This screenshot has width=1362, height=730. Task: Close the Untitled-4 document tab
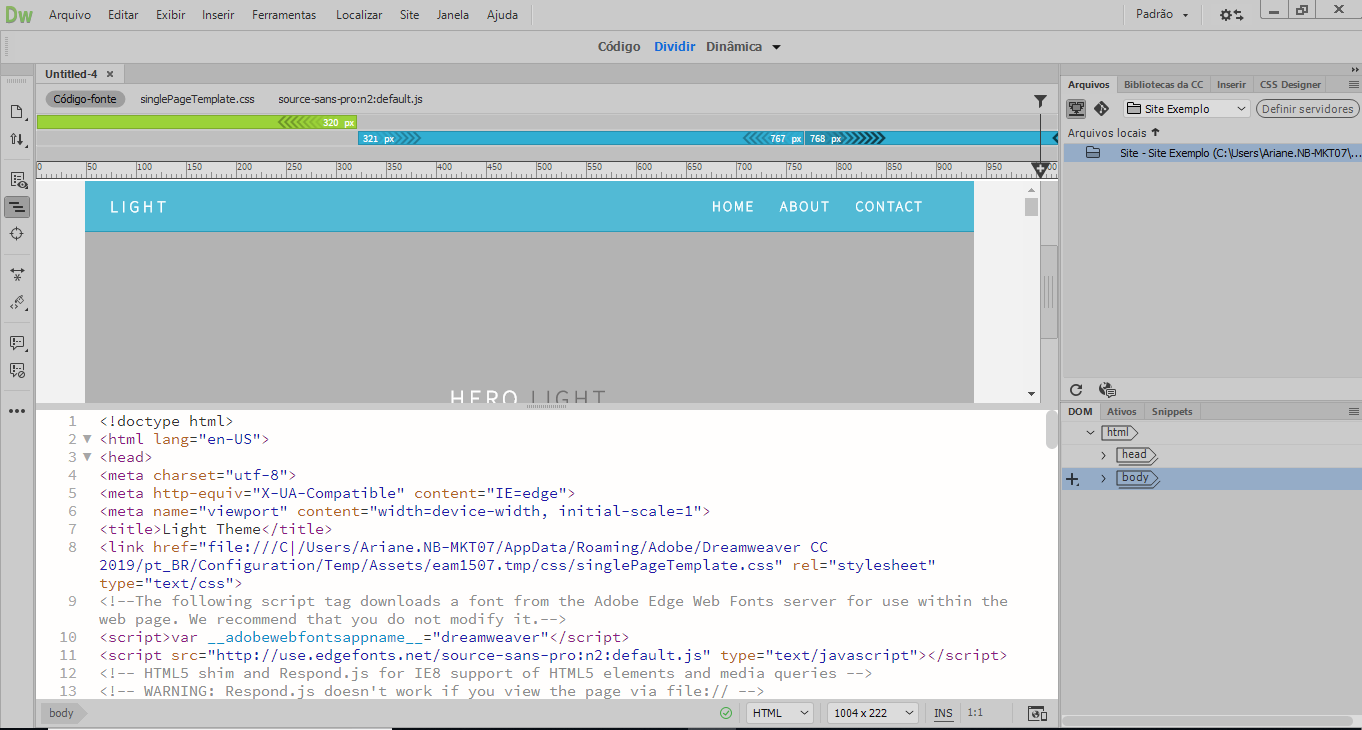[x=110, y=74]
